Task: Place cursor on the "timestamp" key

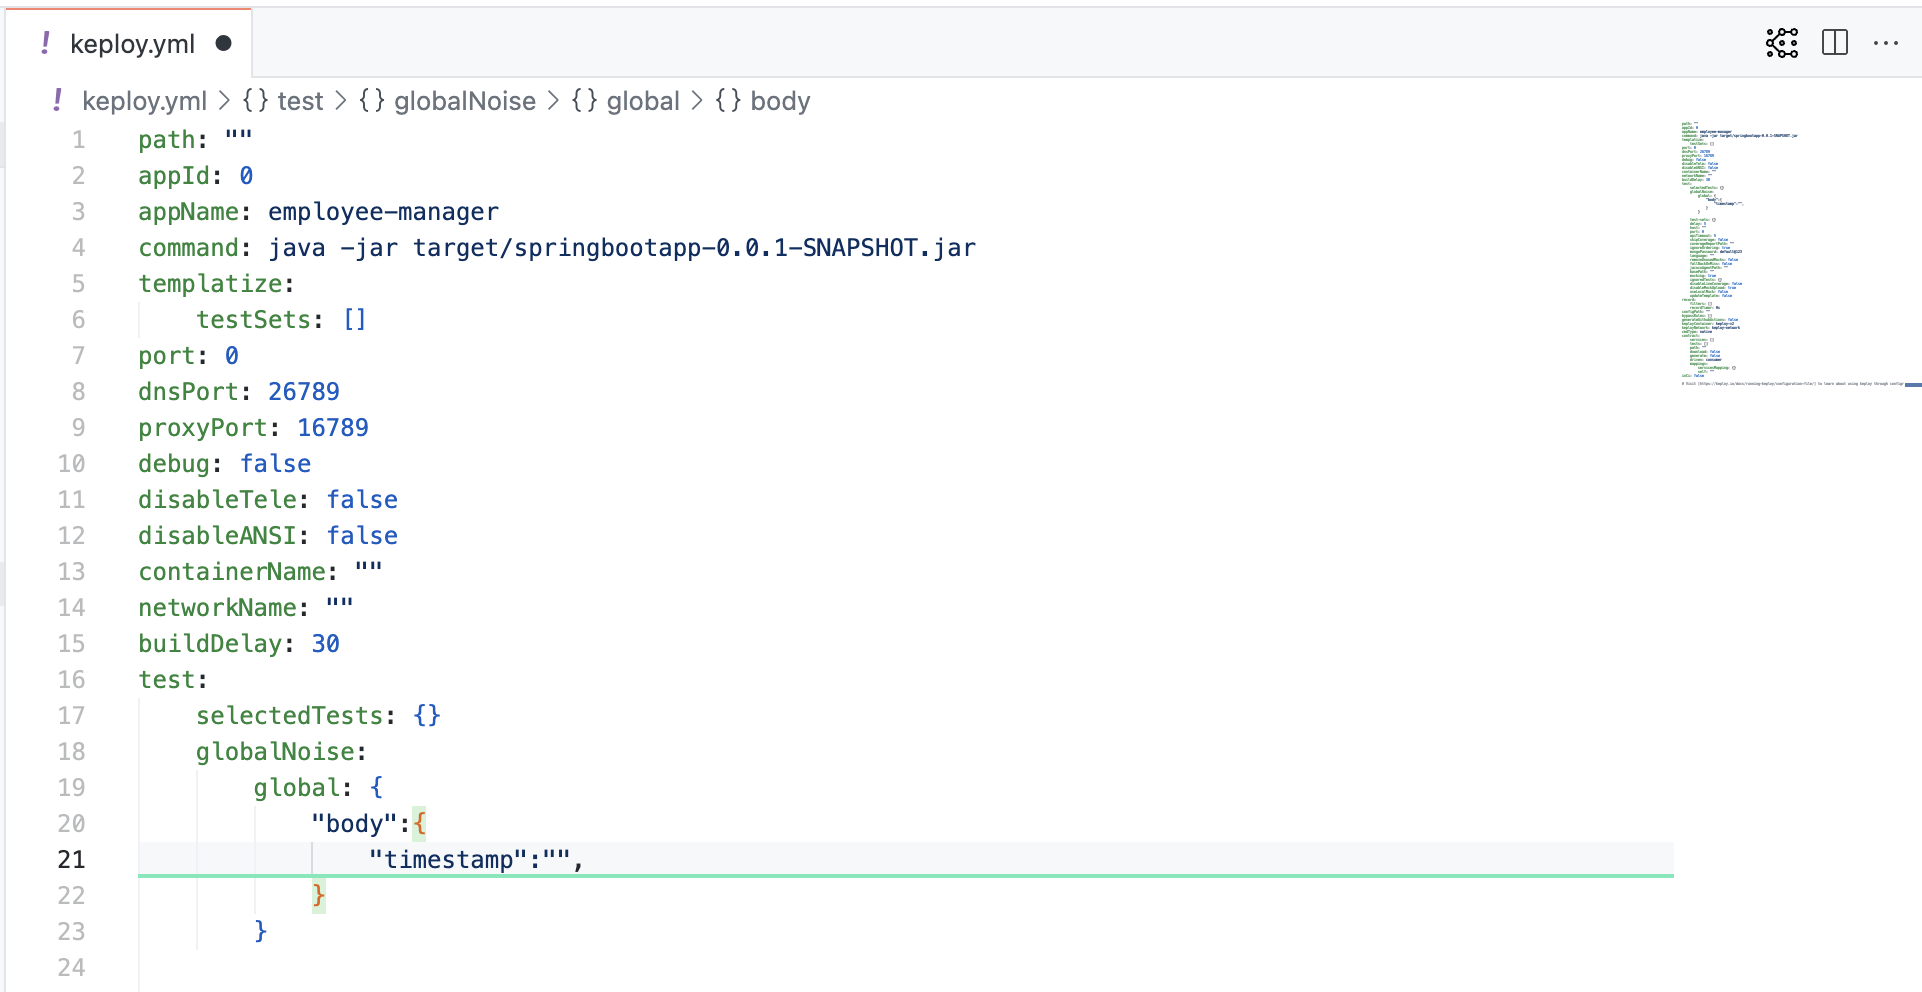Action: point(448,860)
